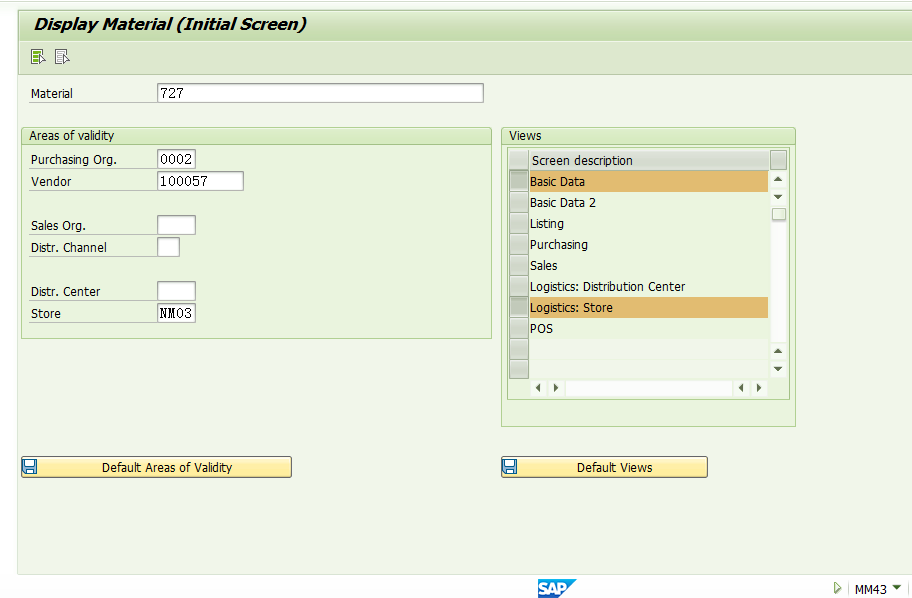
Task: Click the Vendor field with 100057
Action: 200,181
